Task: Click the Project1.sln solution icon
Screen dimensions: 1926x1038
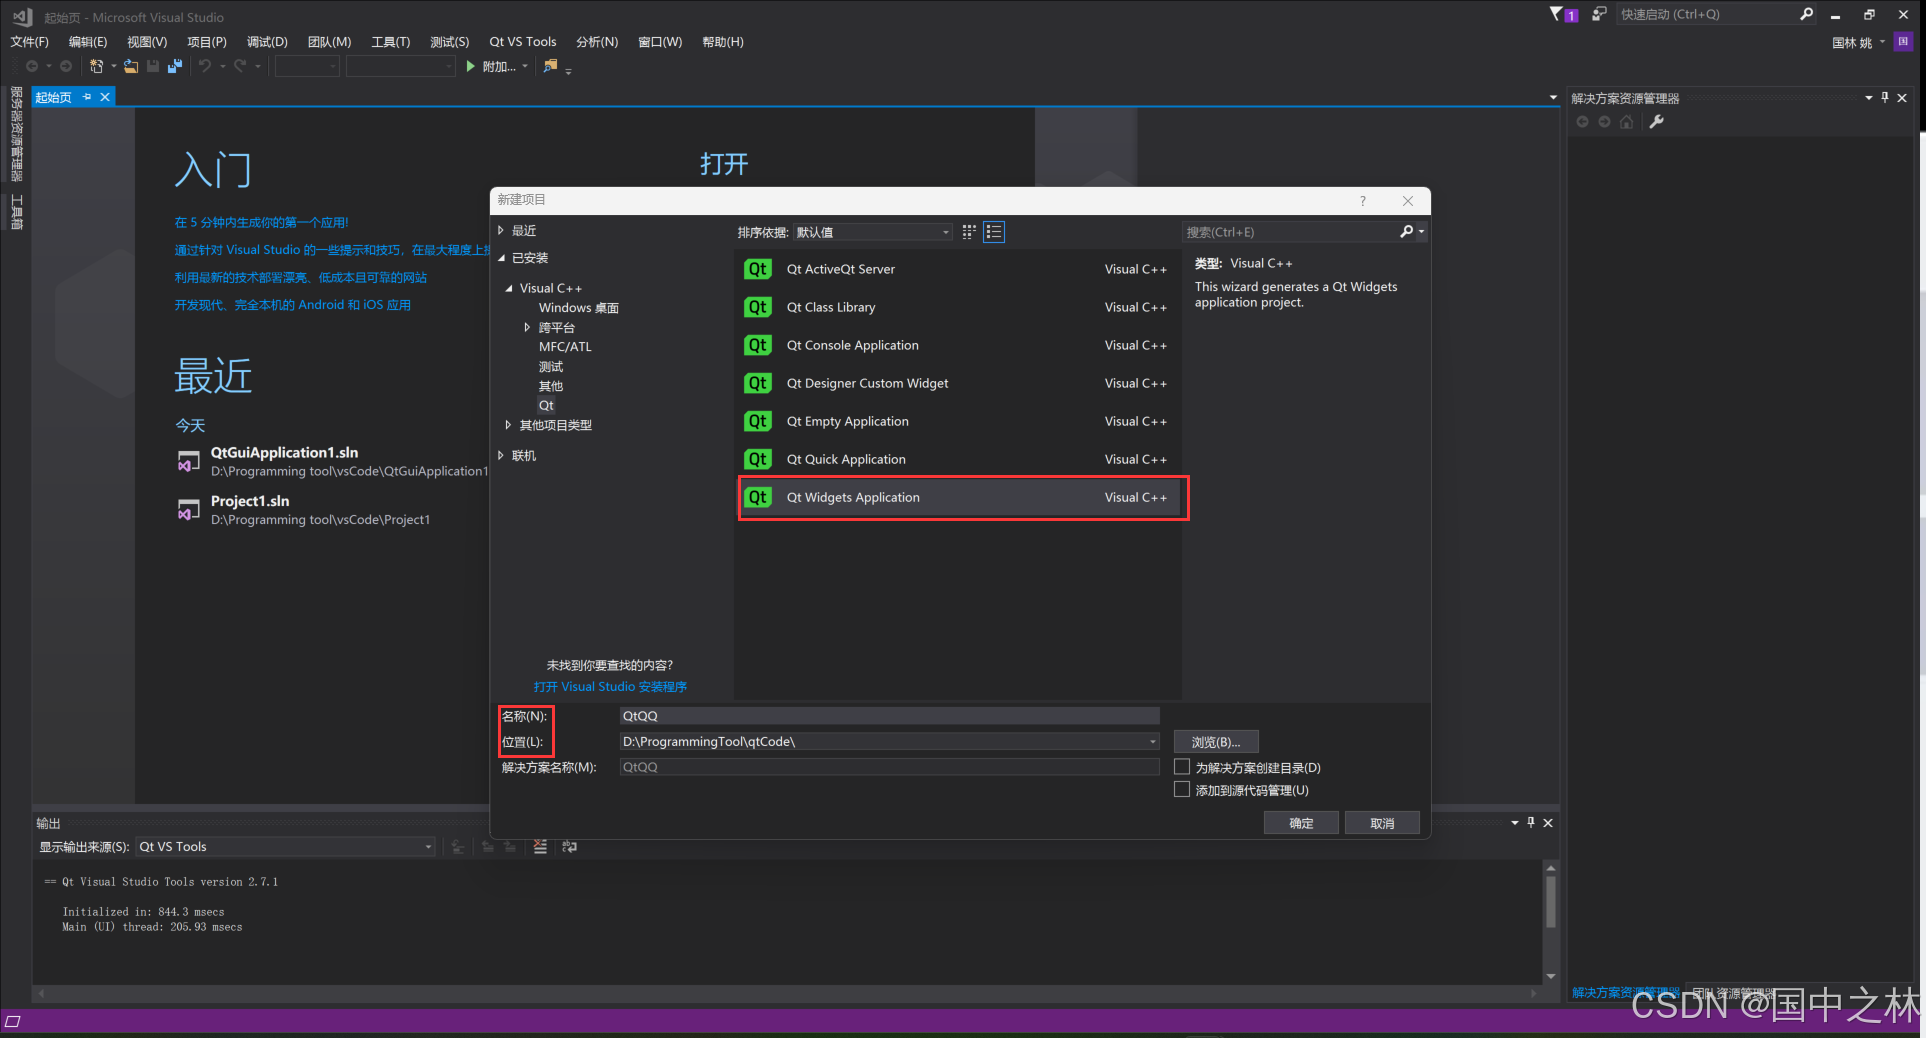Action: [x=188, y=509]
